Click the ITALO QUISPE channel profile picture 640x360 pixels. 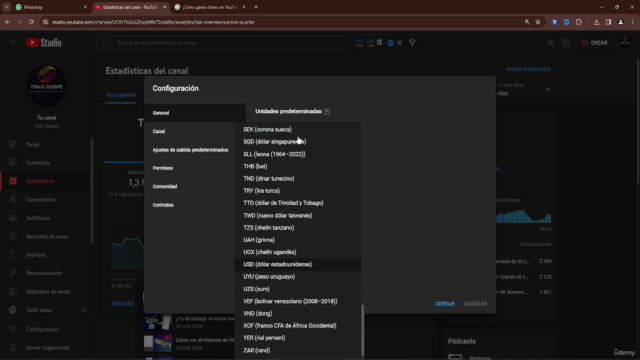pos(47,86)
